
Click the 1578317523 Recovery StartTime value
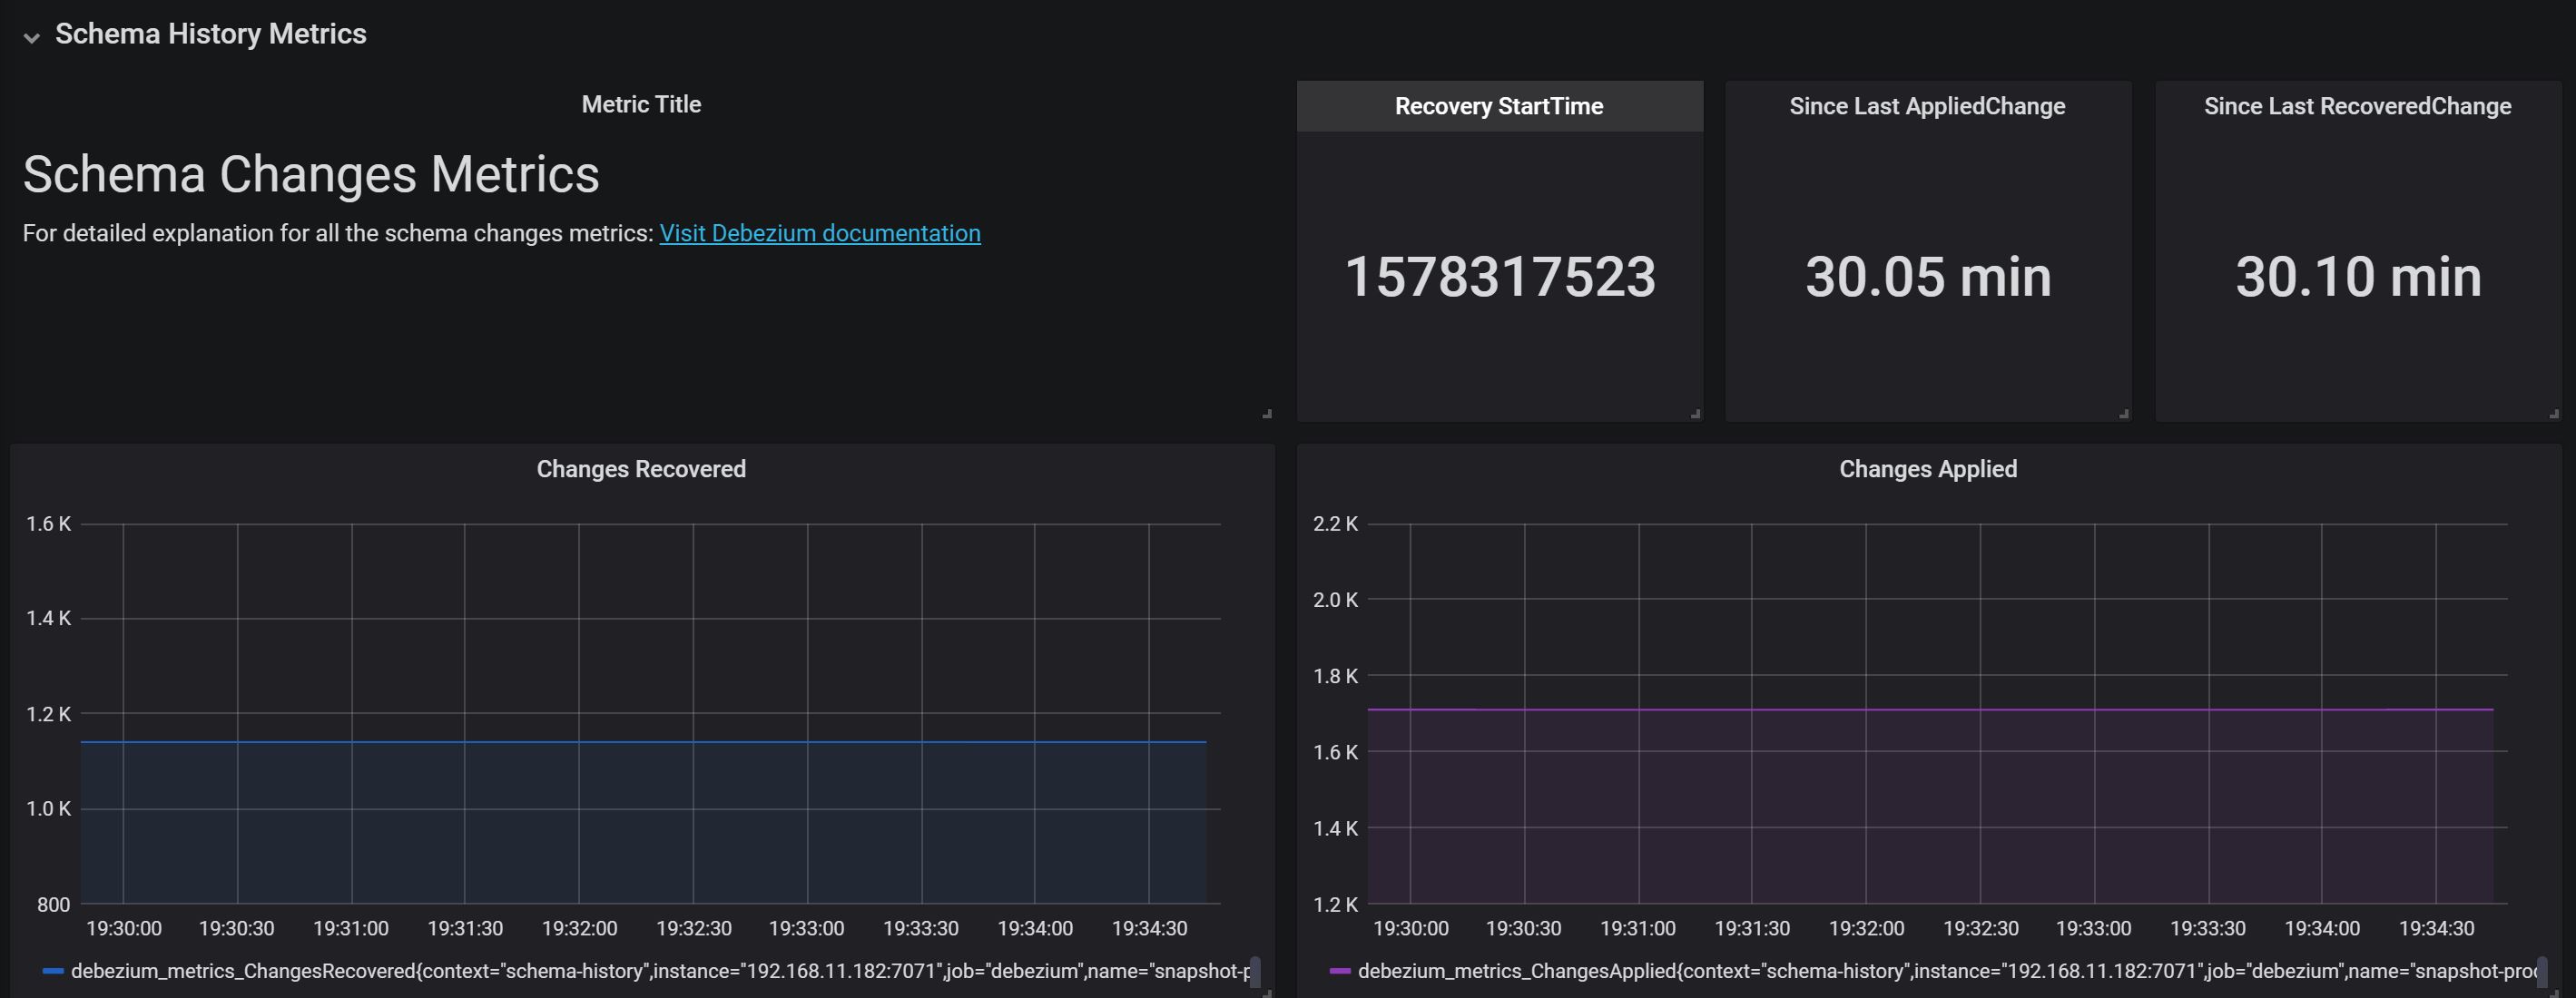1499,277
